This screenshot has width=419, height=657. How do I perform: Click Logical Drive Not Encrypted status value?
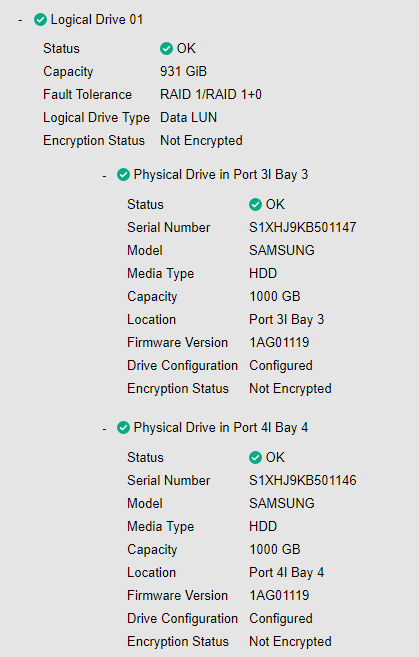(x=201, y=141)
